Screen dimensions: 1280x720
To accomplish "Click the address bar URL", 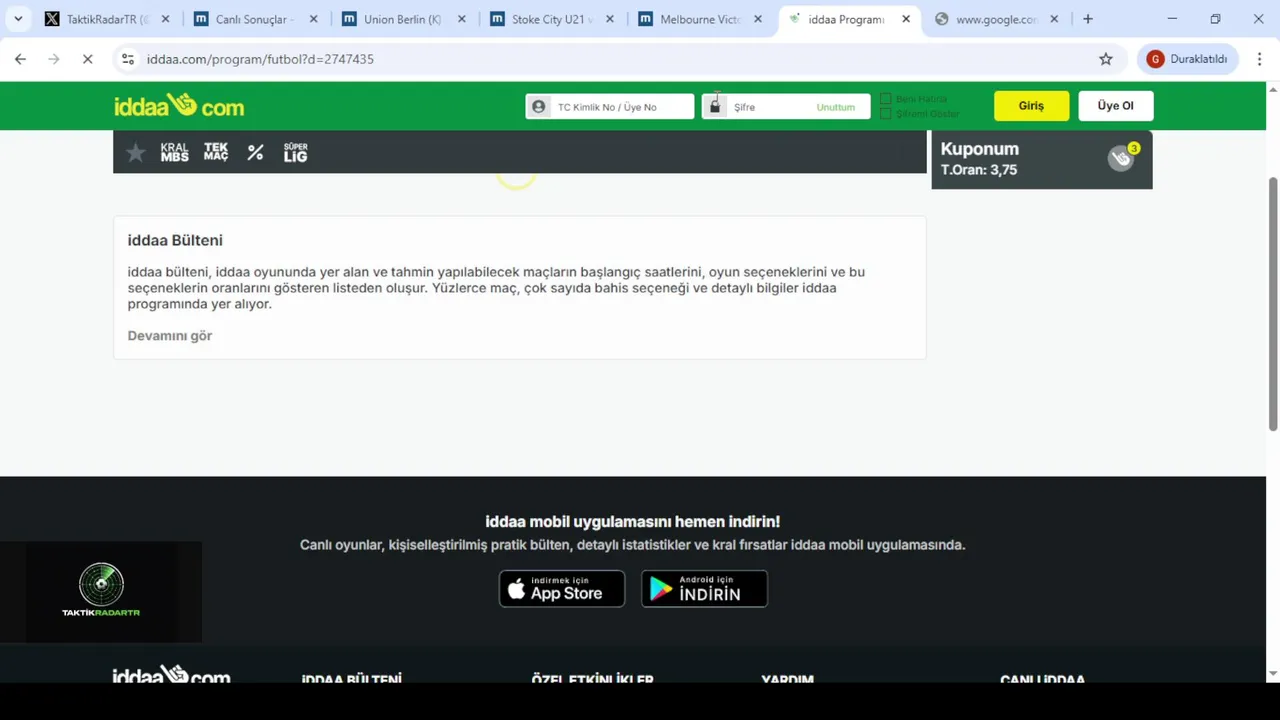I will (260, 59).
